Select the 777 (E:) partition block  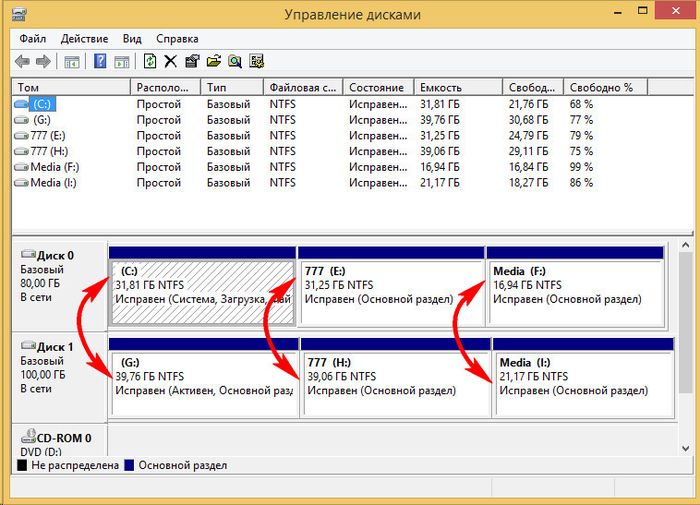point(391,286)
